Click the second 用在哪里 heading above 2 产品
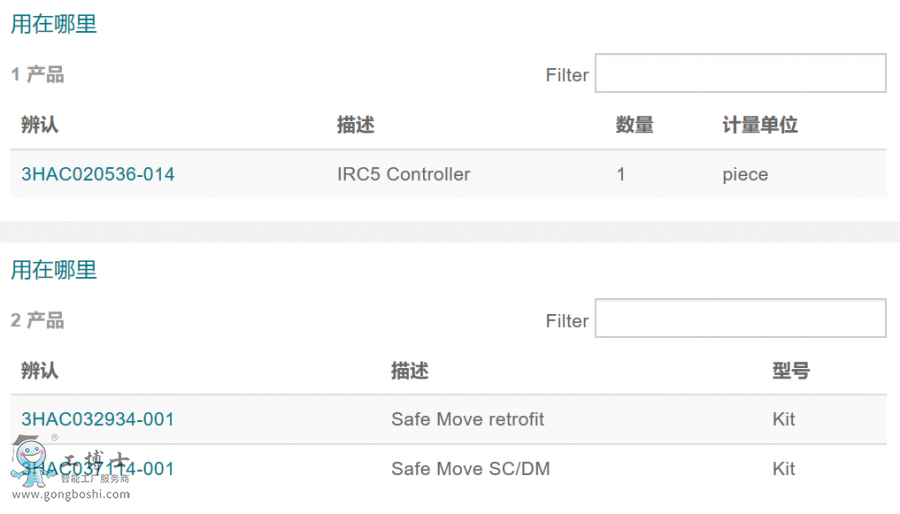The width and height of the screenshot is (900, 514). point(54,270)
